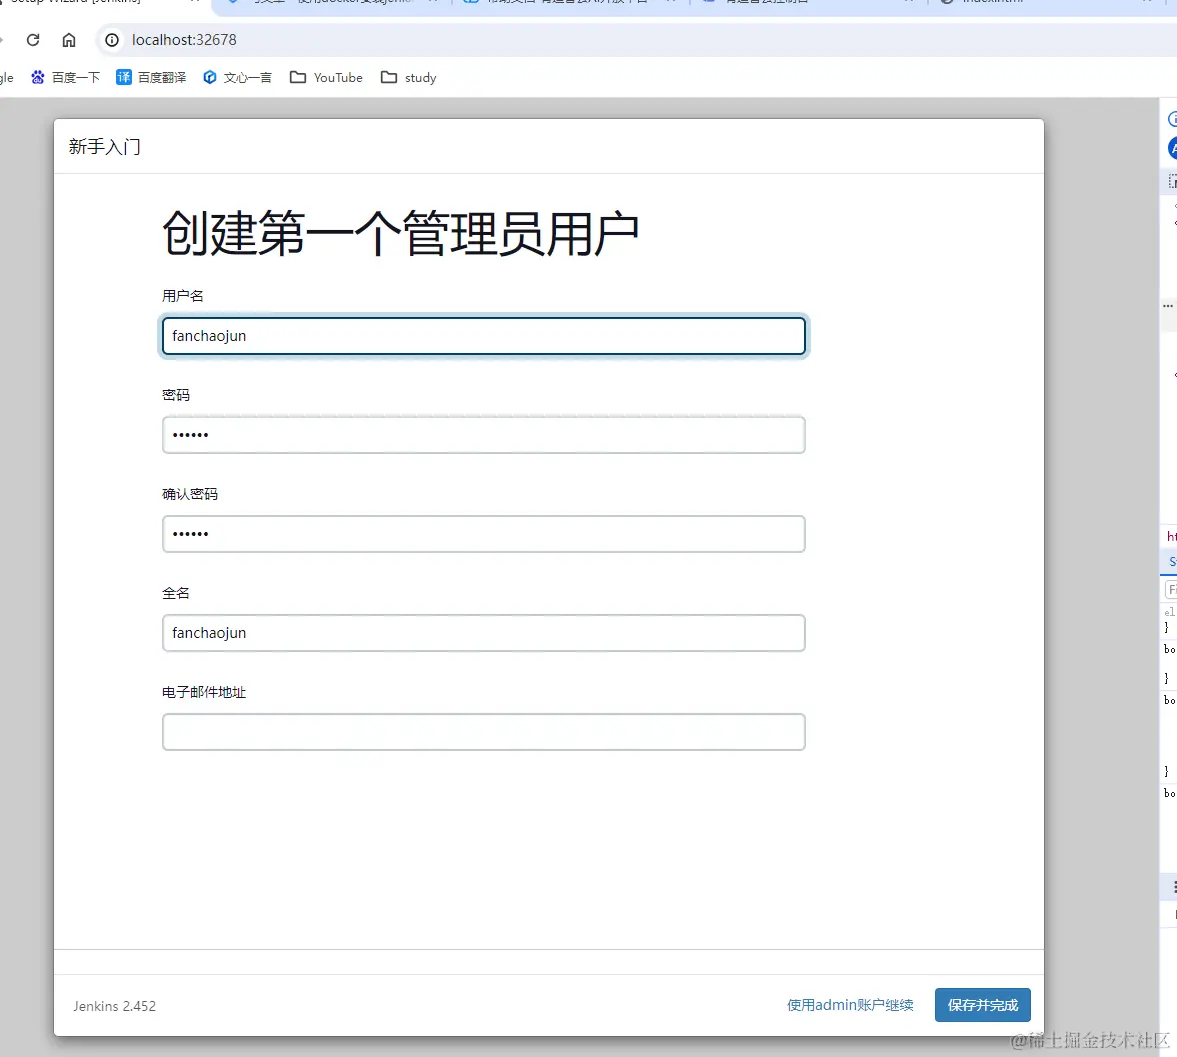Open the 百度翻译 bookmark
Image resolution: width=1177 pixels, height=1057 pixels.
tap(151, 77)
